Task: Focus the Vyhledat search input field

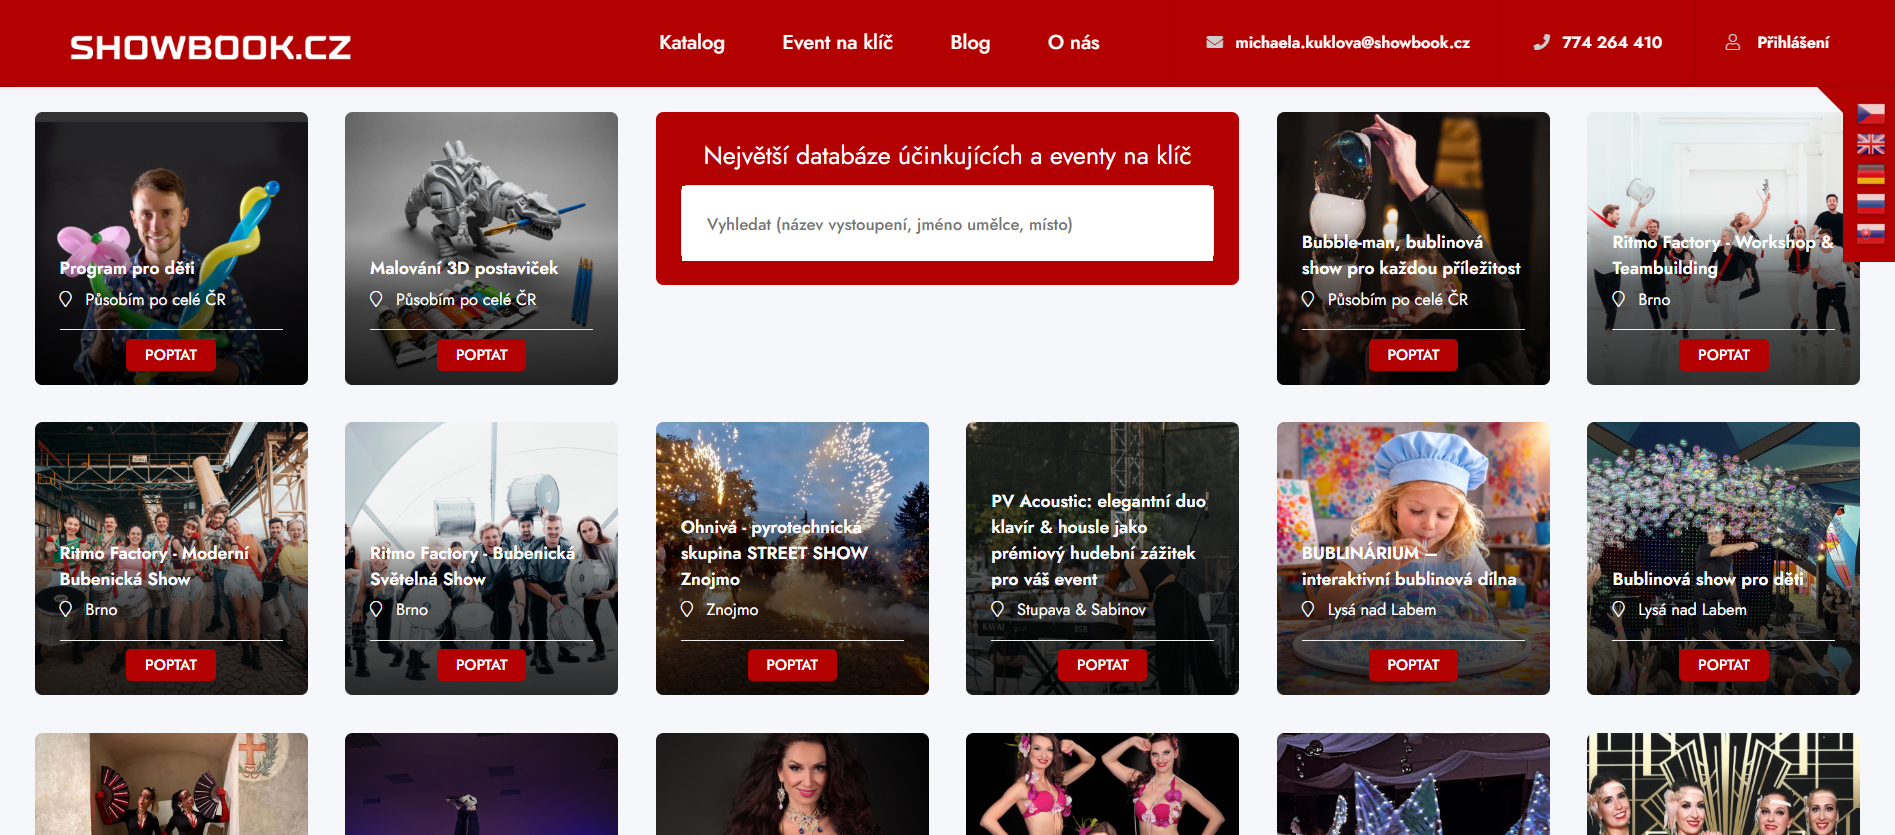Action: pyautogui.click(x=947, y=224)
